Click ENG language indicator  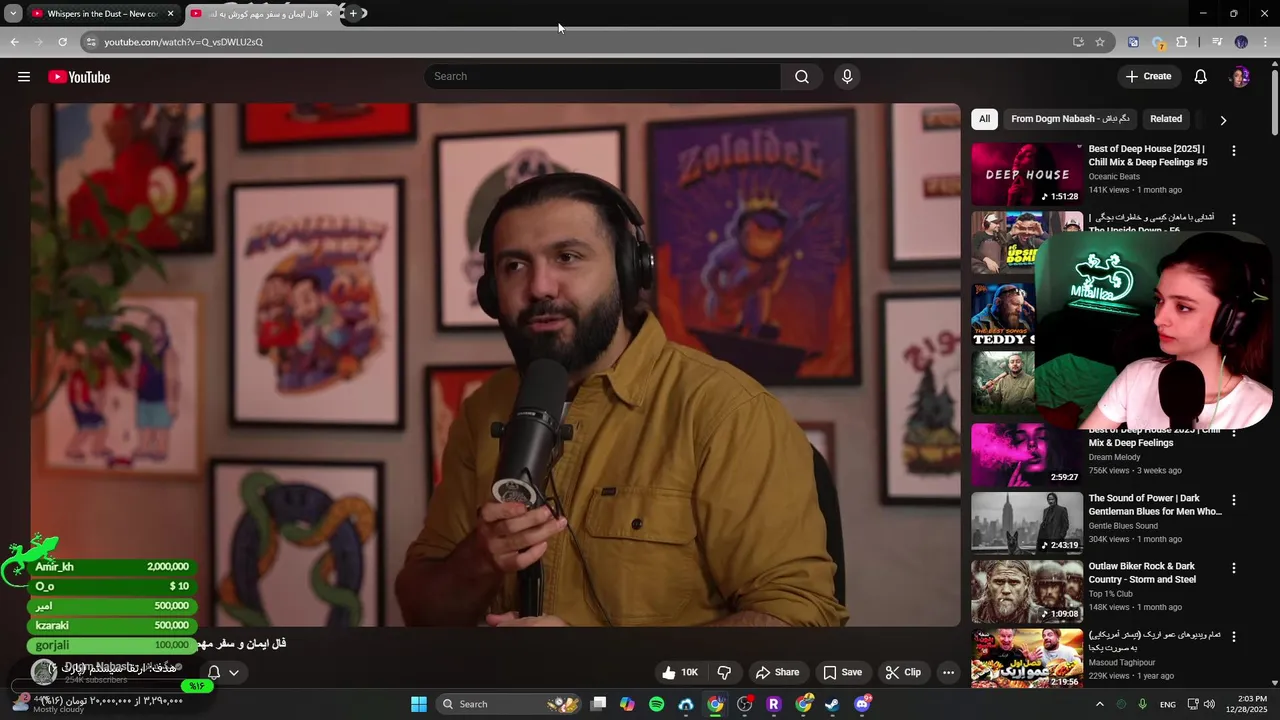point(1168,704)
